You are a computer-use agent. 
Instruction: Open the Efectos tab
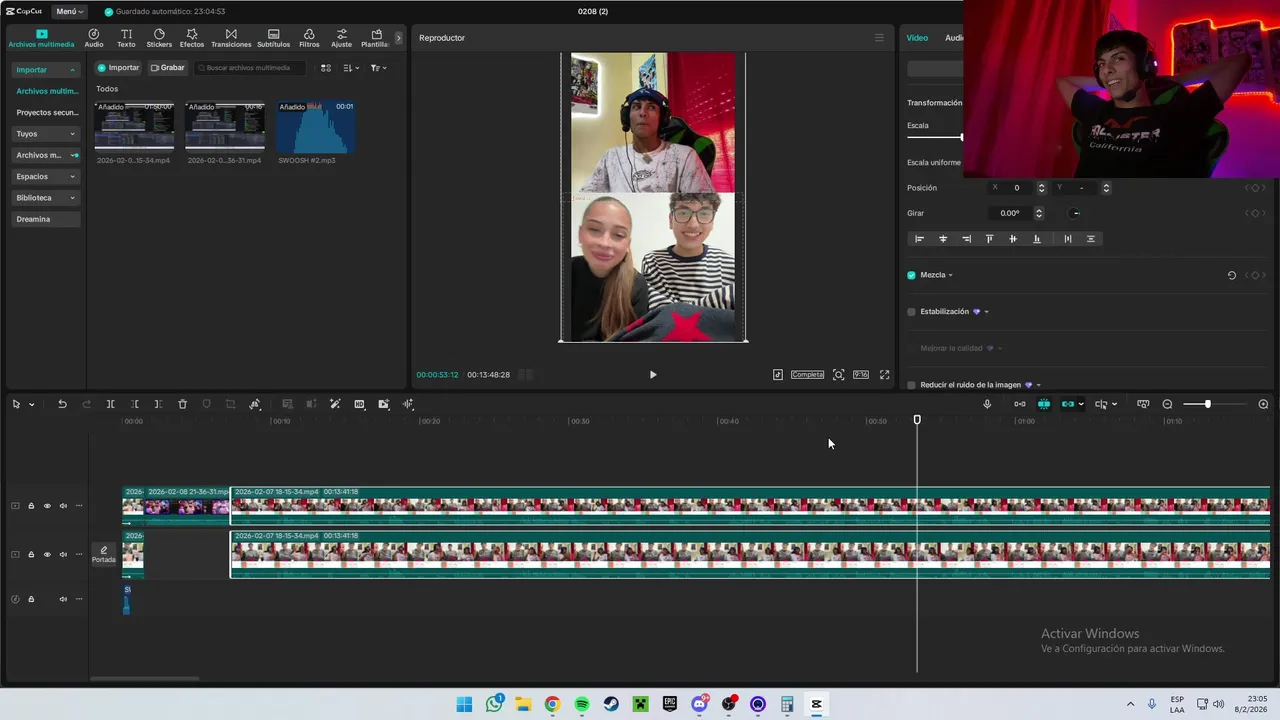click(x=192, y=38)
